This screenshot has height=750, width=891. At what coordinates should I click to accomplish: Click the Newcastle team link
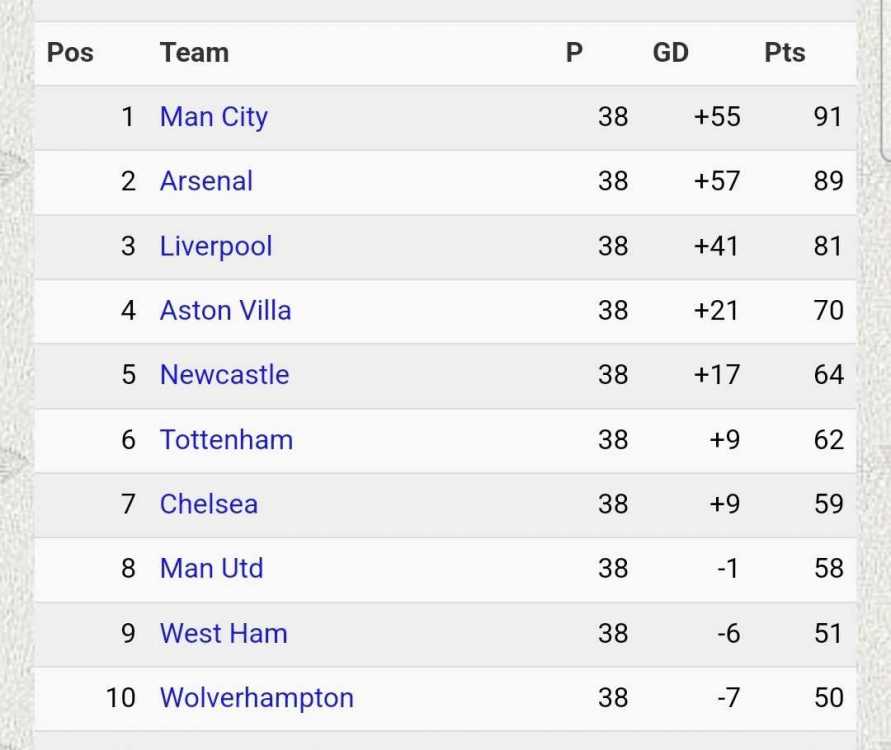(224, 375)
